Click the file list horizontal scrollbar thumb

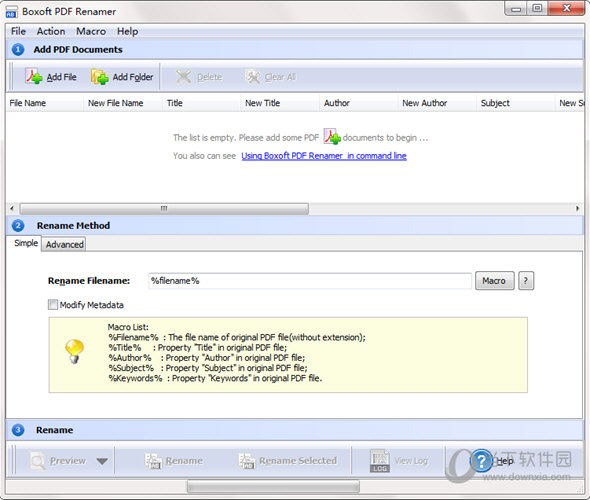click(164, 208)
